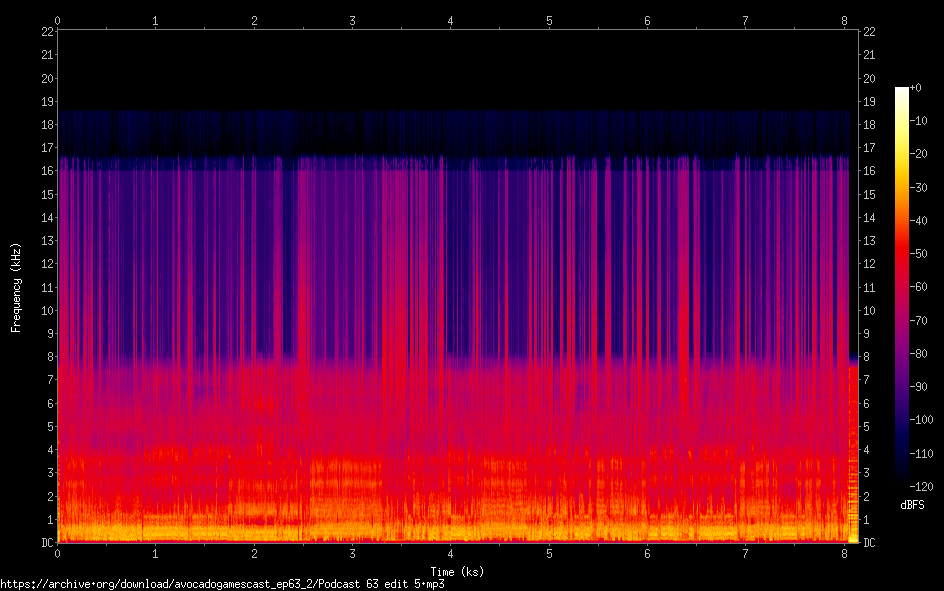Click the "+0" color scale label
Viewport: 944px width, 591px height.
click(915, 88)
